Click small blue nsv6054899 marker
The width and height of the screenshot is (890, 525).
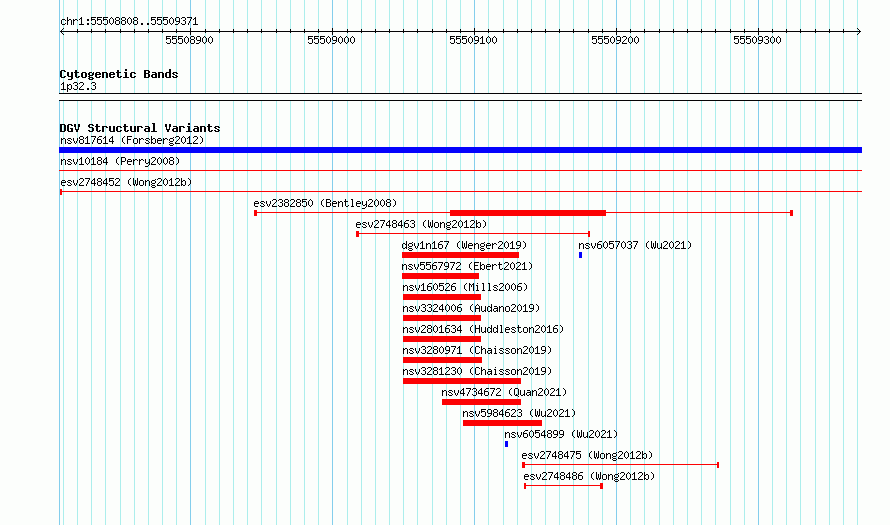tap(506, 444)
